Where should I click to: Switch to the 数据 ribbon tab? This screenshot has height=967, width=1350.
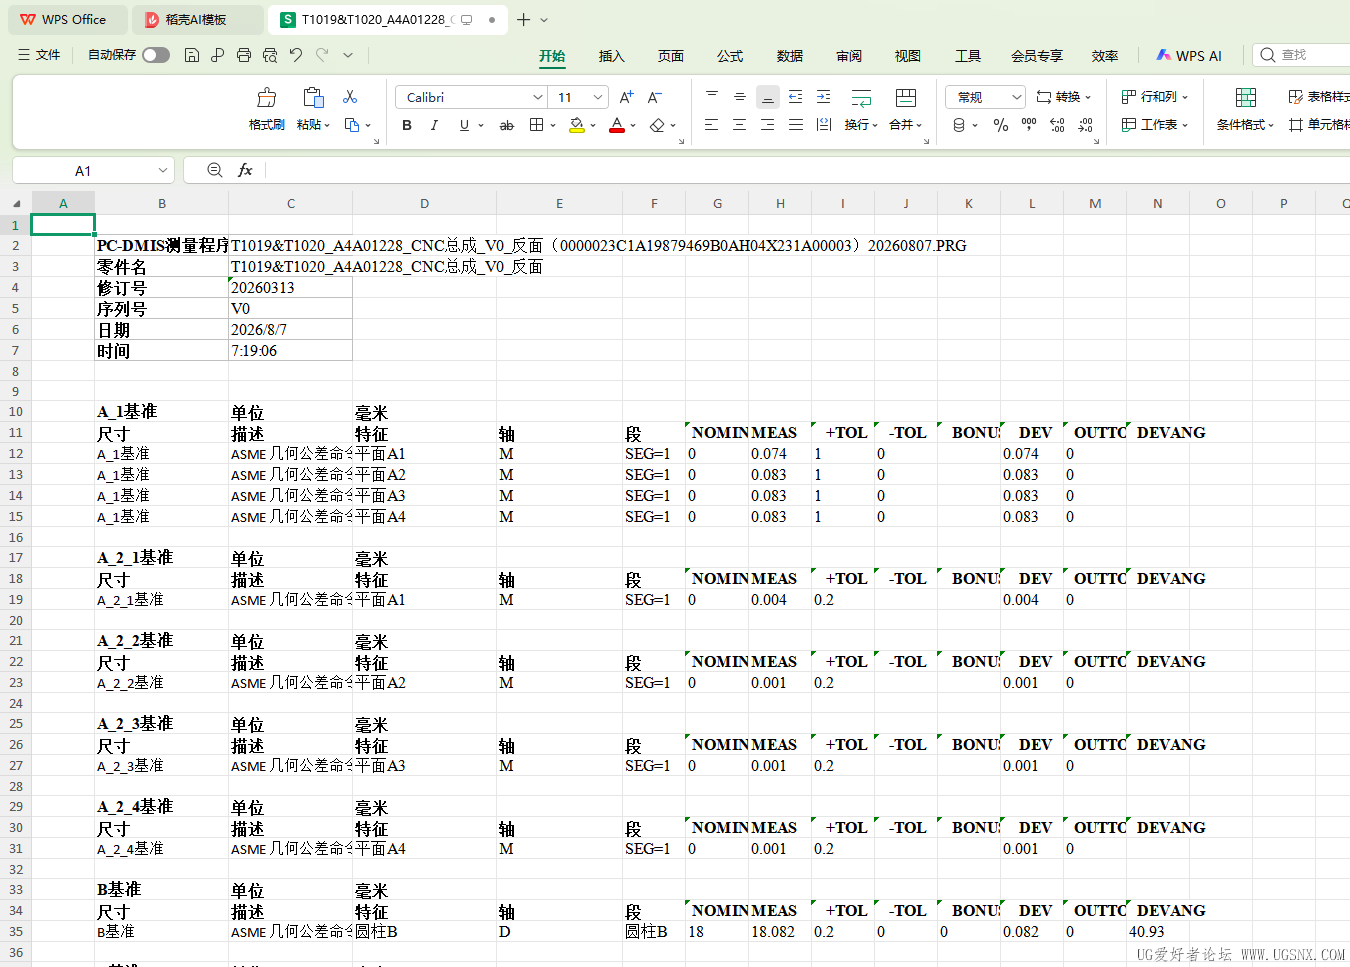pos(790,56)
